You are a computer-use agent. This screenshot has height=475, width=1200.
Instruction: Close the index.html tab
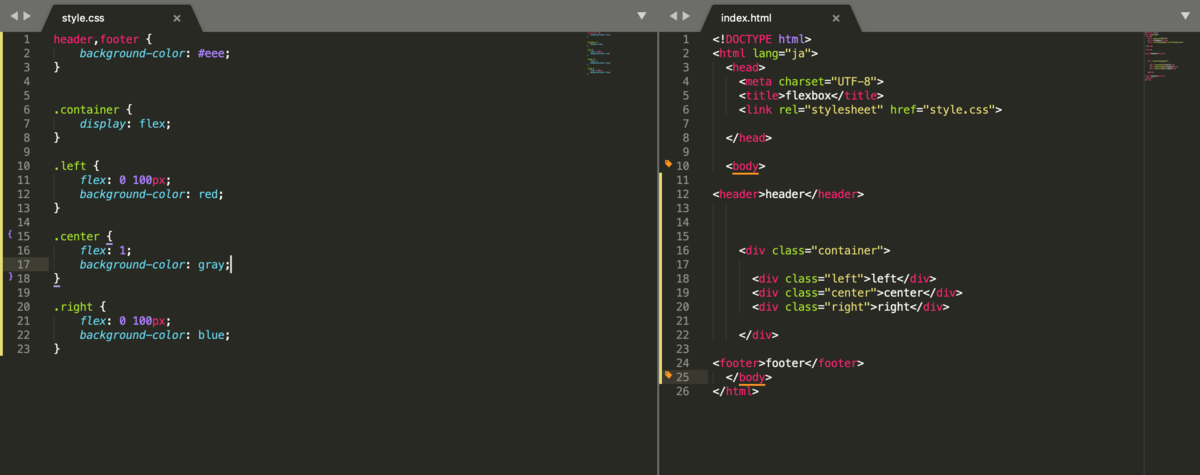[x=836, y=18]
